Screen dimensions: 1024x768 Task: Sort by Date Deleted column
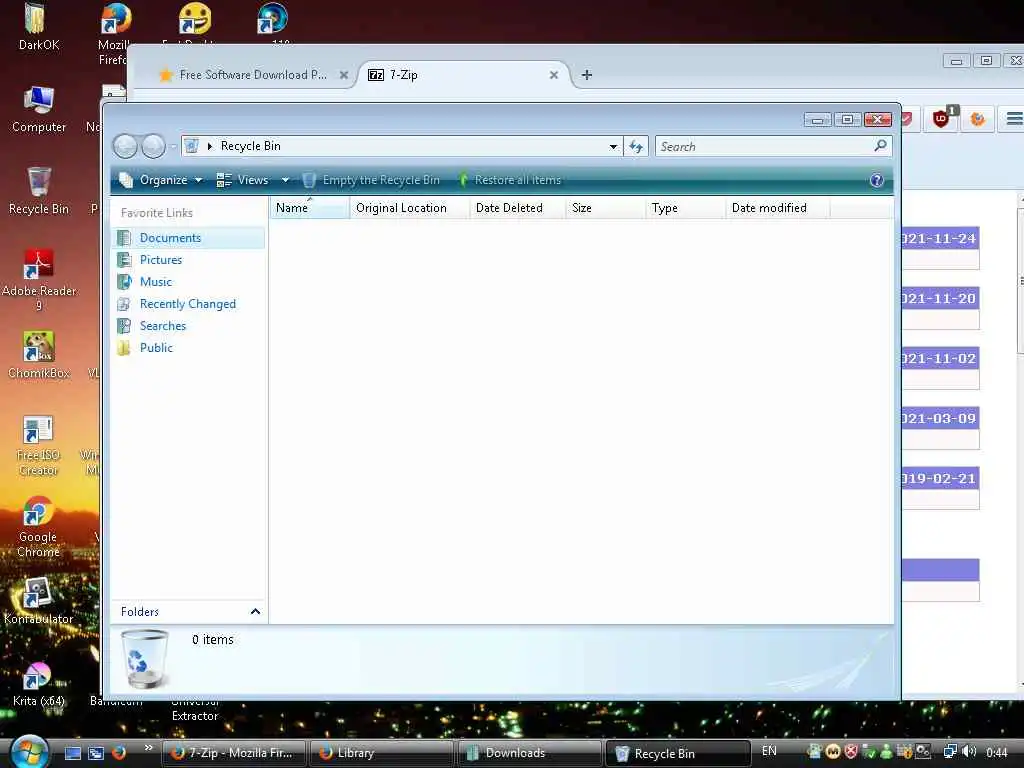517,208
